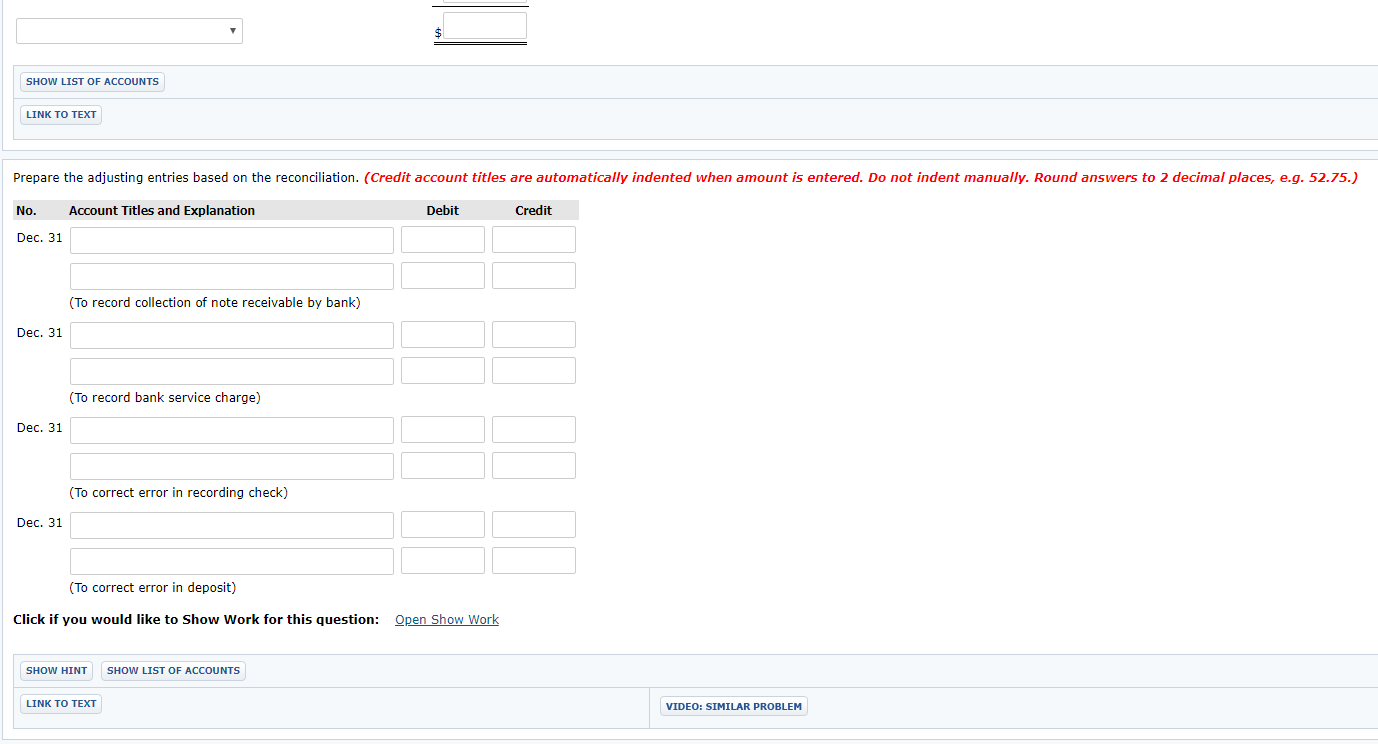Screen dimensions: 1378x744
Task: Click account title field above check error explanation
Action: pyautogui.click(x=232, y=466)
